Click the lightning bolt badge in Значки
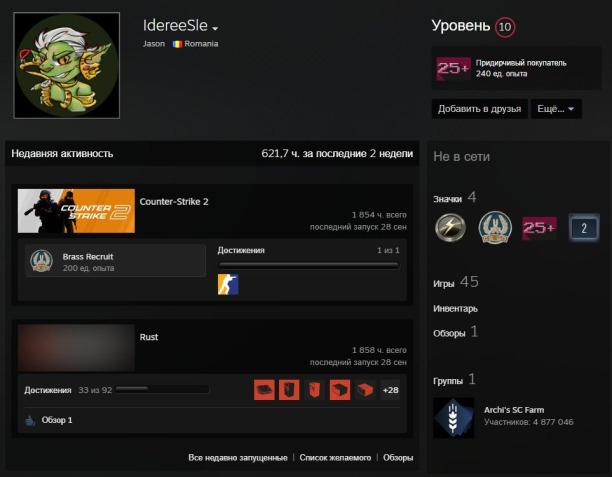This screenshot has height=477, width=612. pyautogui.click(x=450, y=228)
